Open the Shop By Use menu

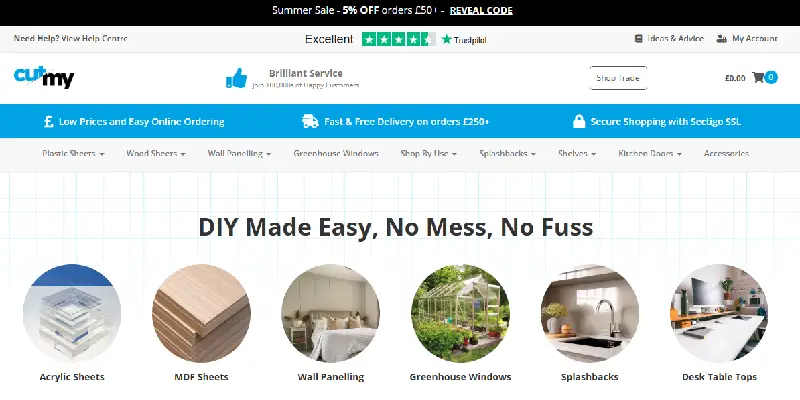point(429,154)
